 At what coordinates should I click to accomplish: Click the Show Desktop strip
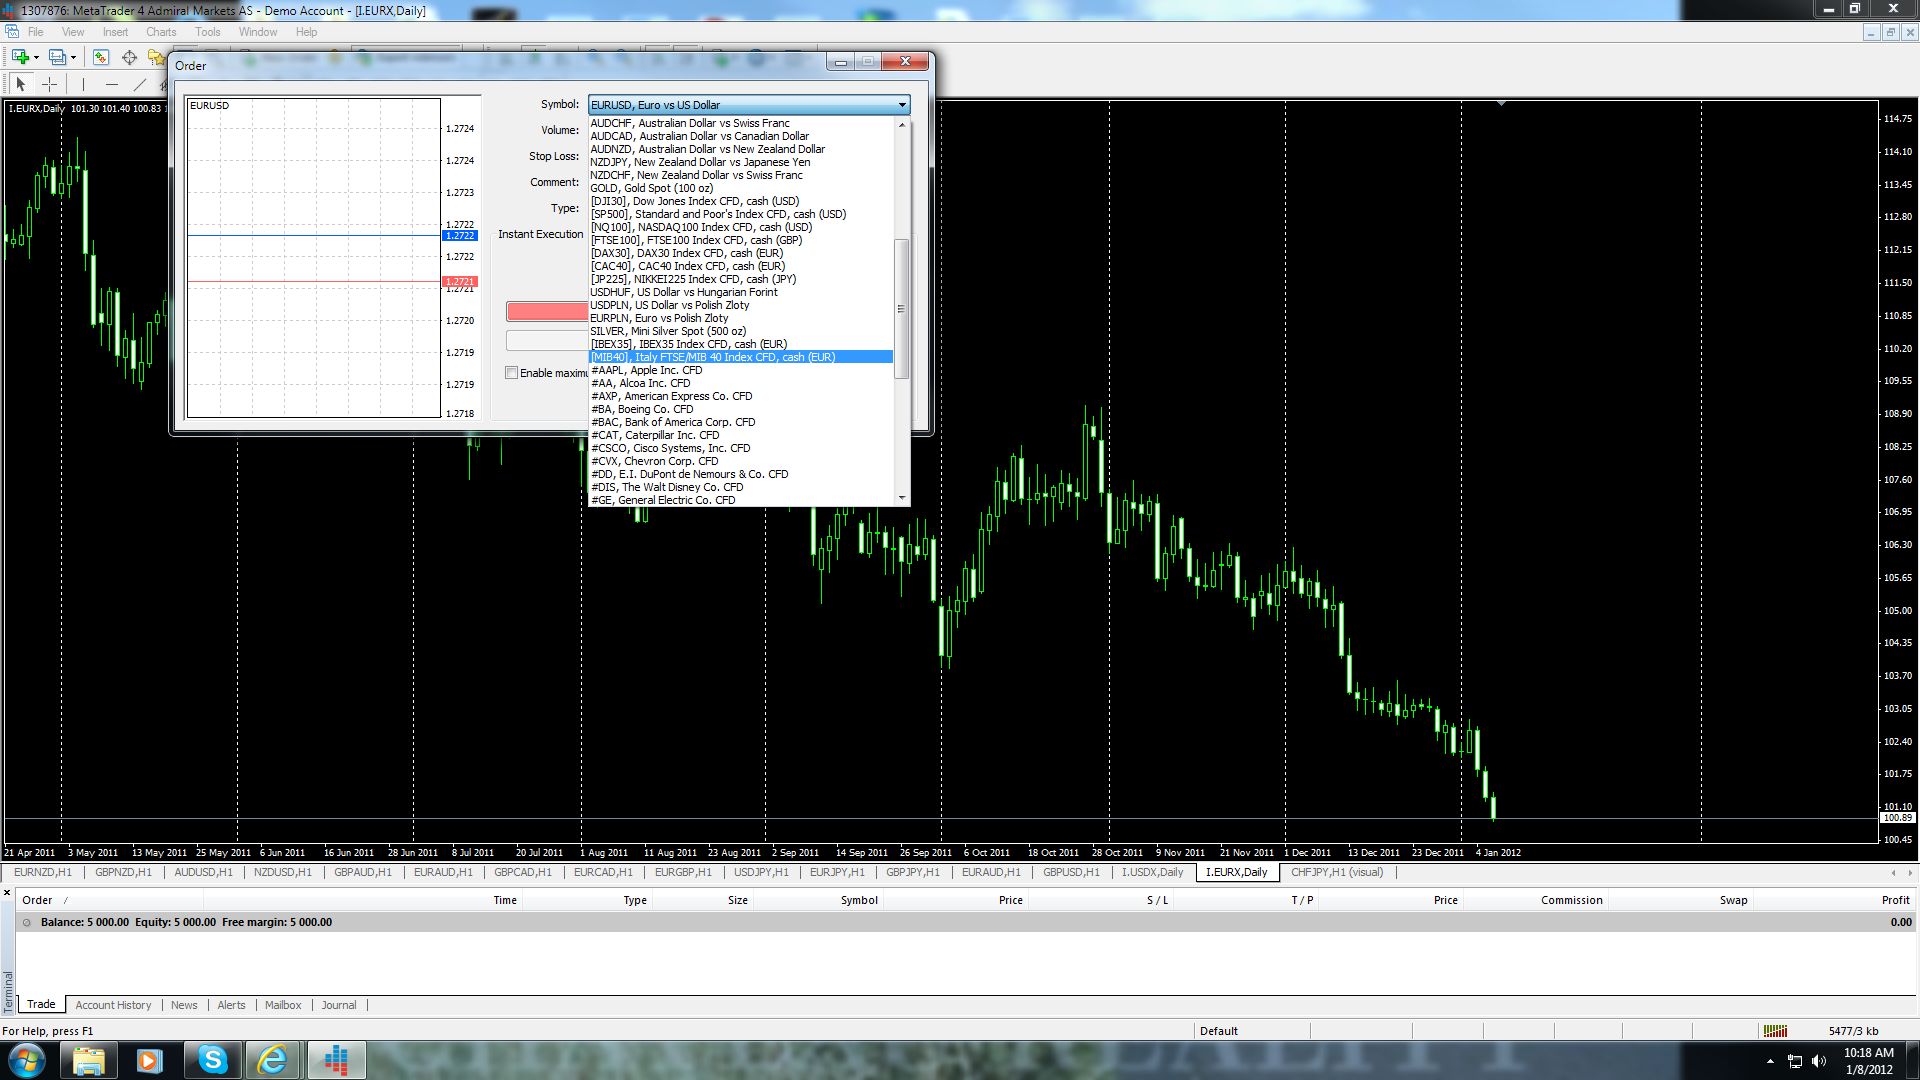click(1912, 1060)
